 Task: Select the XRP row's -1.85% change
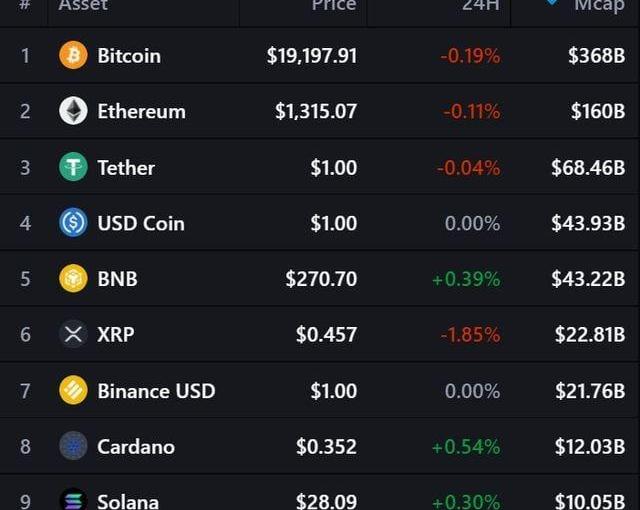[470, 335]
